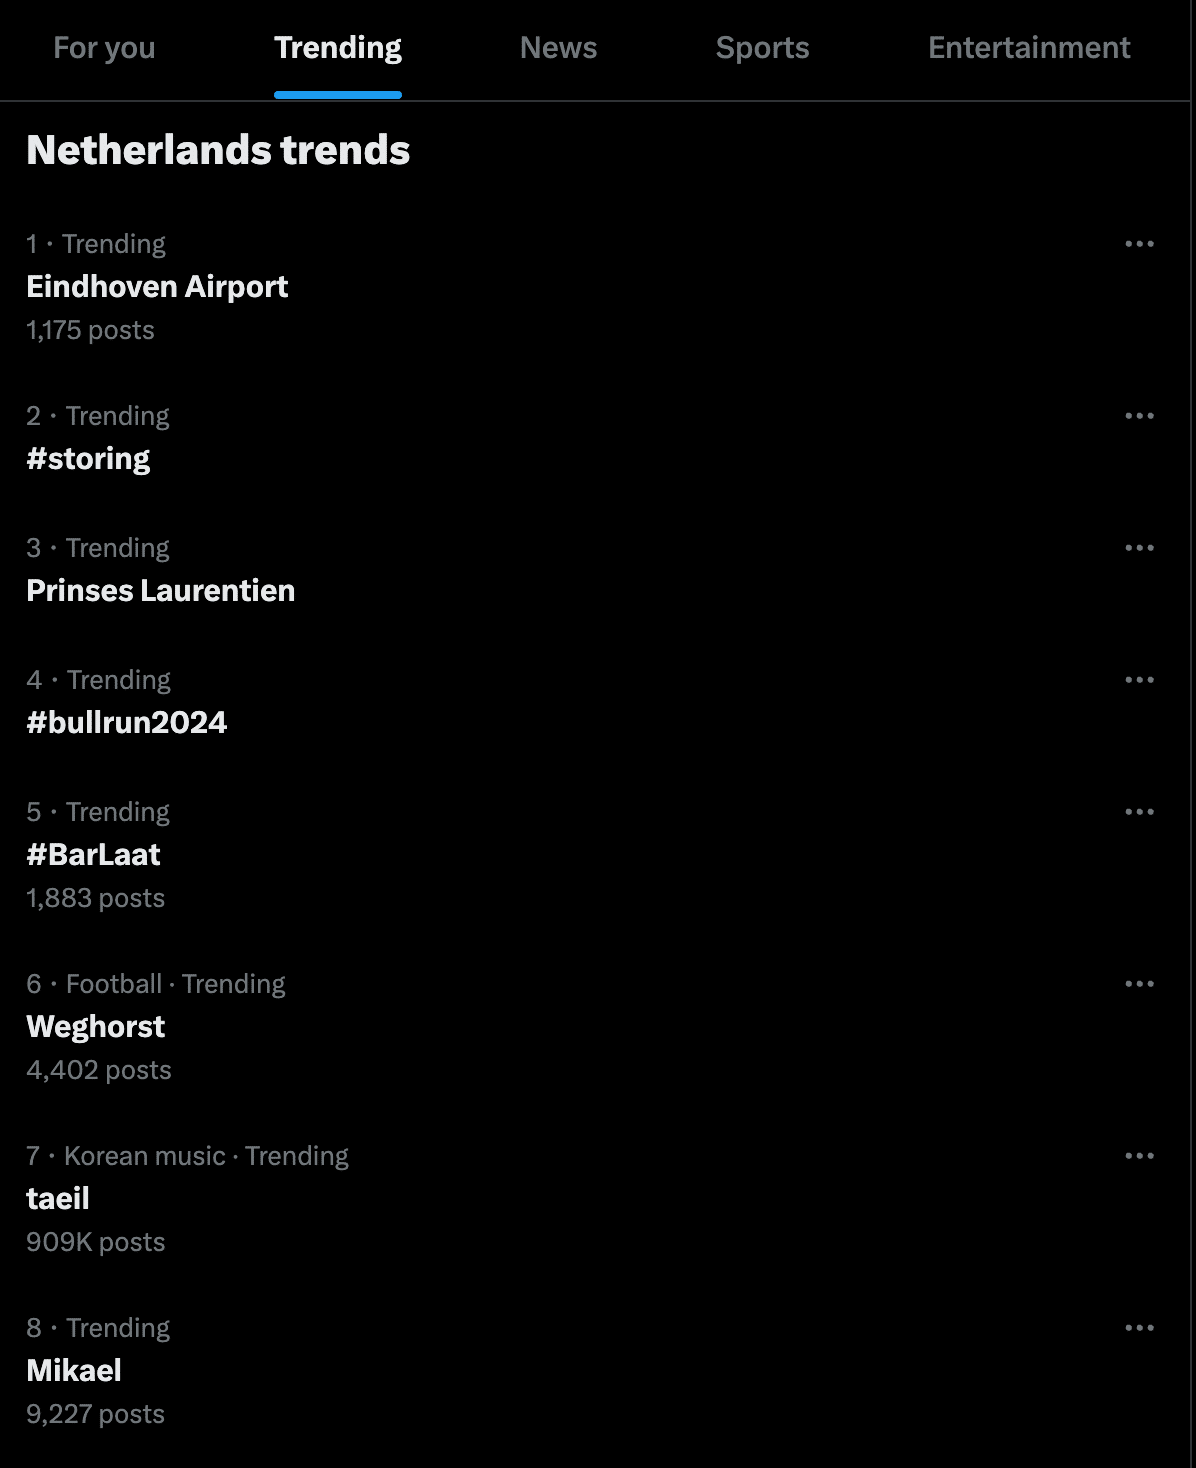1196x1468 pixels.
Task: Open the #storing hashtag trend
Action: tap(88, 458)
